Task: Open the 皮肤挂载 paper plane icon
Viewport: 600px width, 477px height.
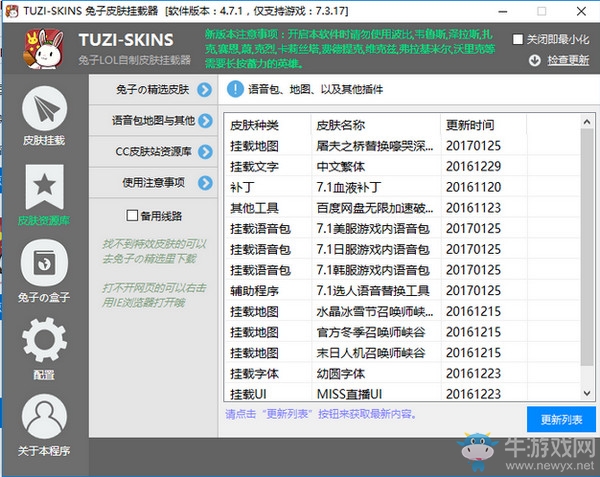Action: [44, 109]
